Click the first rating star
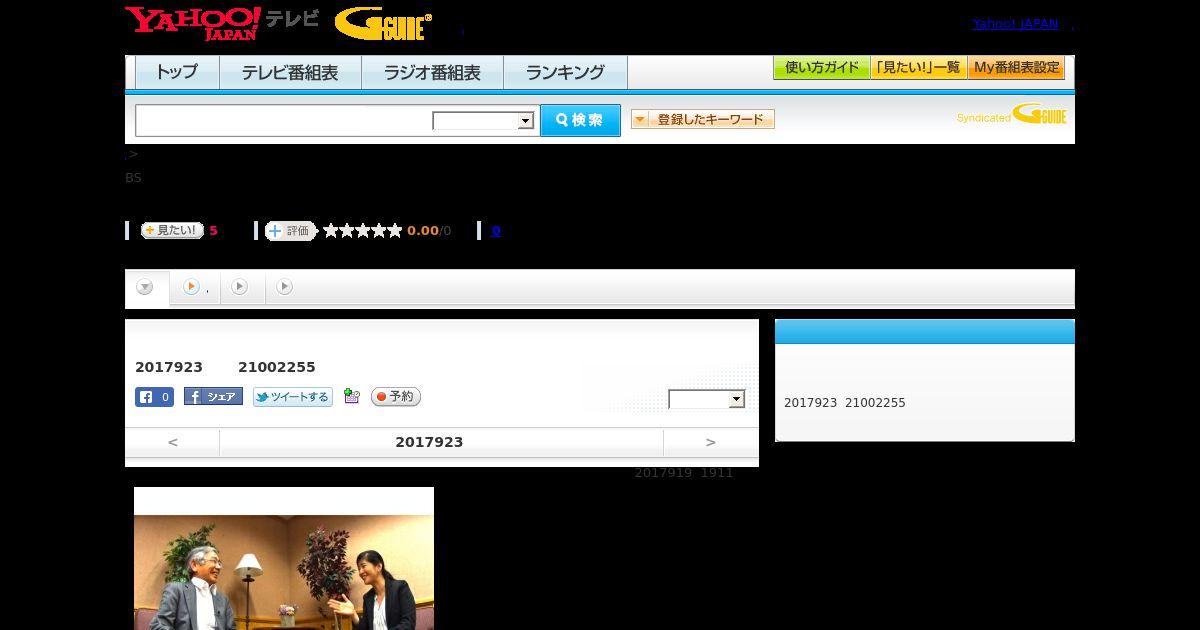Image resolution: width=1200 pixels, height=630 pixels. point(331,231)
